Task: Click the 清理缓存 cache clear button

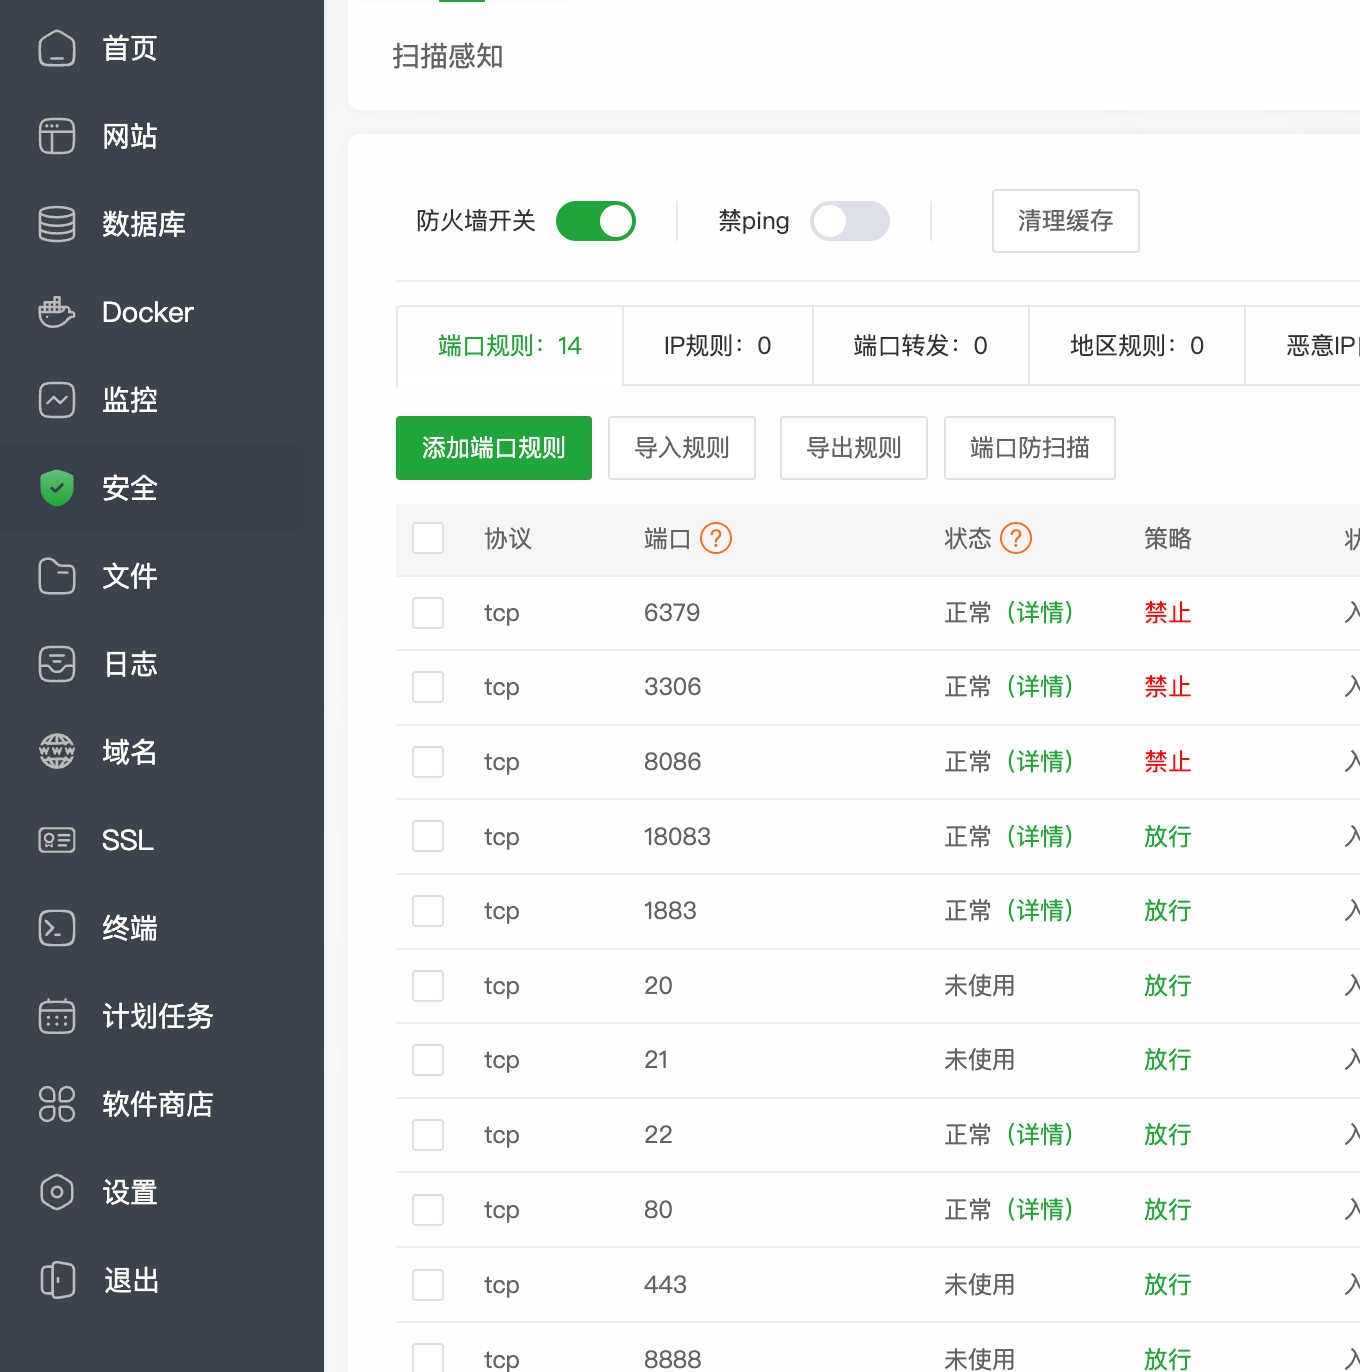Action: tap(1065, 221)
